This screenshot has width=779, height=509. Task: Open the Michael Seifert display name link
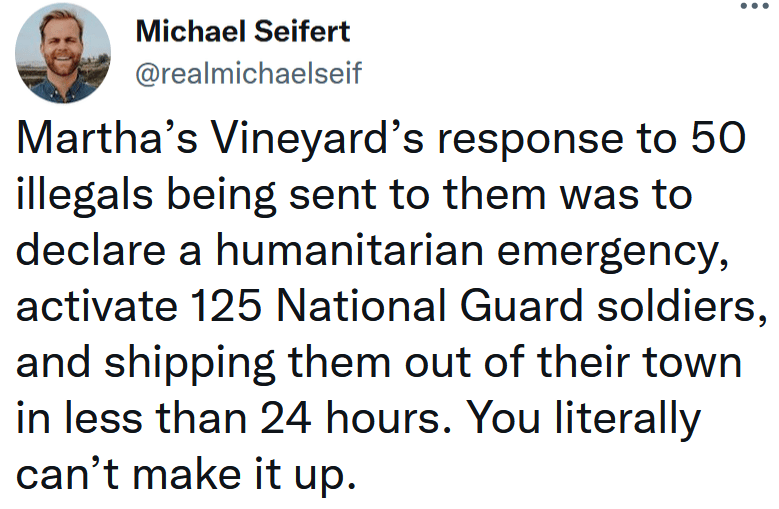(243, 31)
